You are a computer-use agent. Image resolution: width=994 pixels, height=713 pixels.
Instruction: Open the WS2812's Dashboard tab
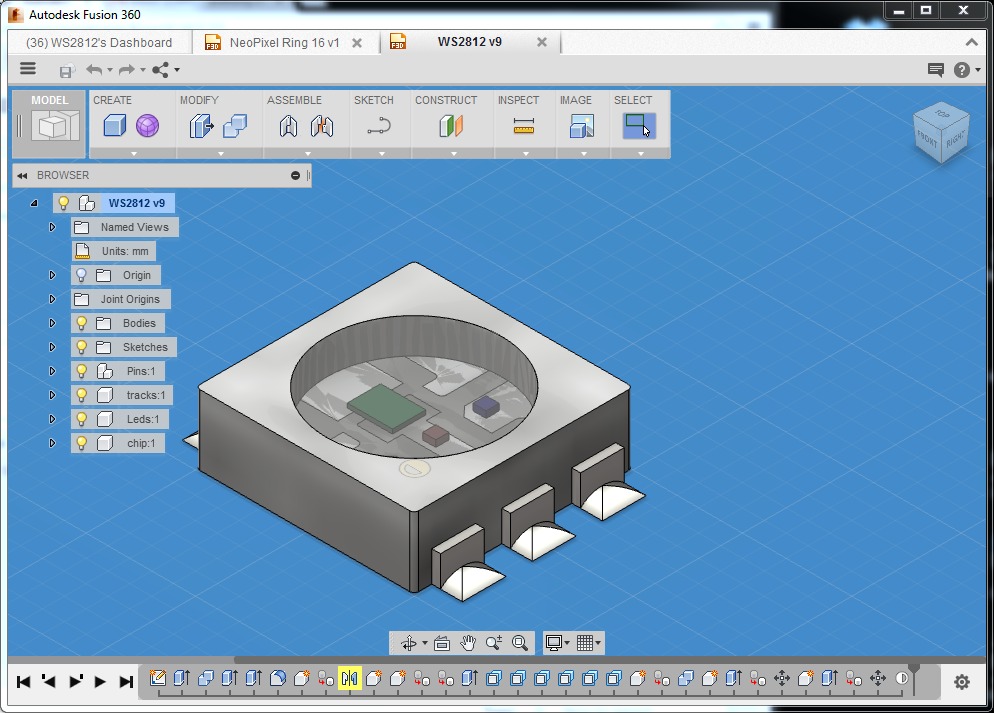pyautogui.click(x=98, y=43)
